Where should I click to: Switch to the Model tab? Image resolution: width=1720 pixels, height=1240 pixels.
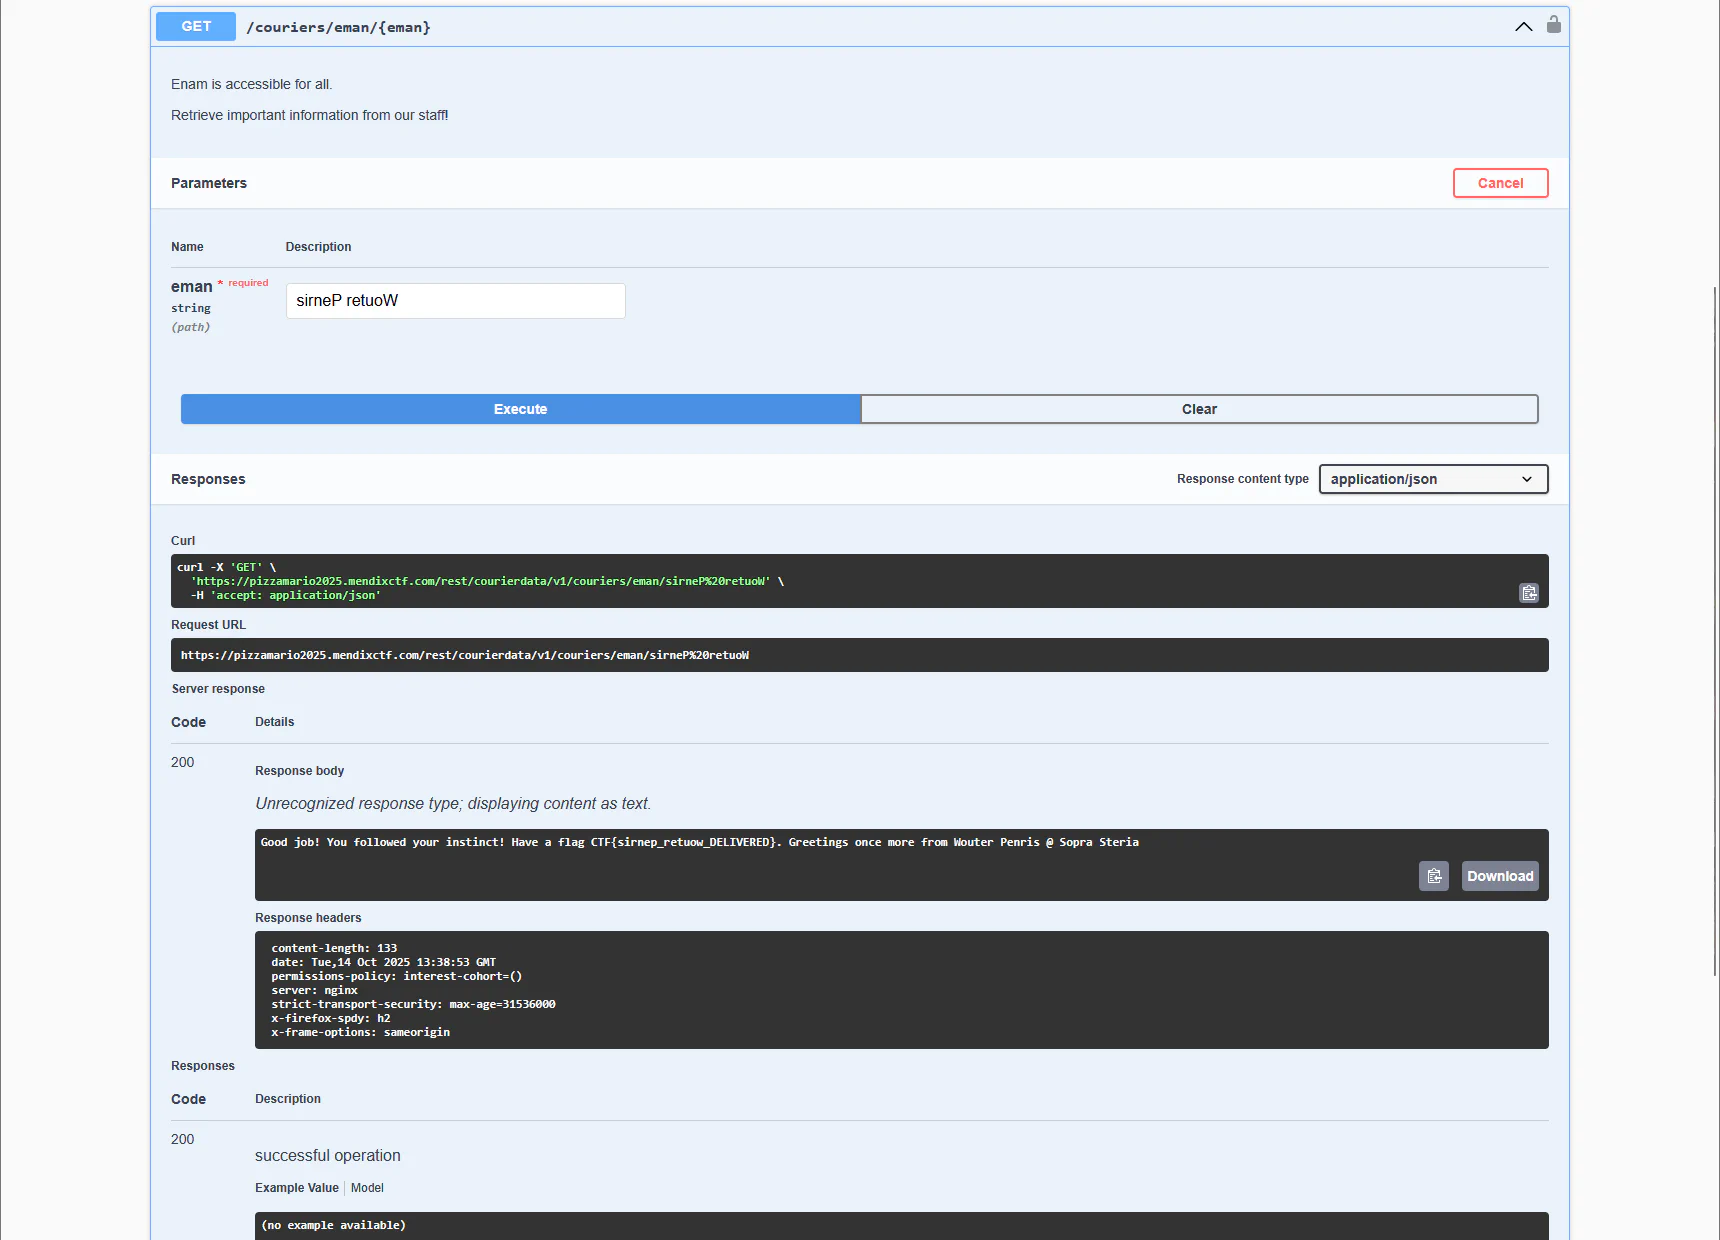(367, 1188)
